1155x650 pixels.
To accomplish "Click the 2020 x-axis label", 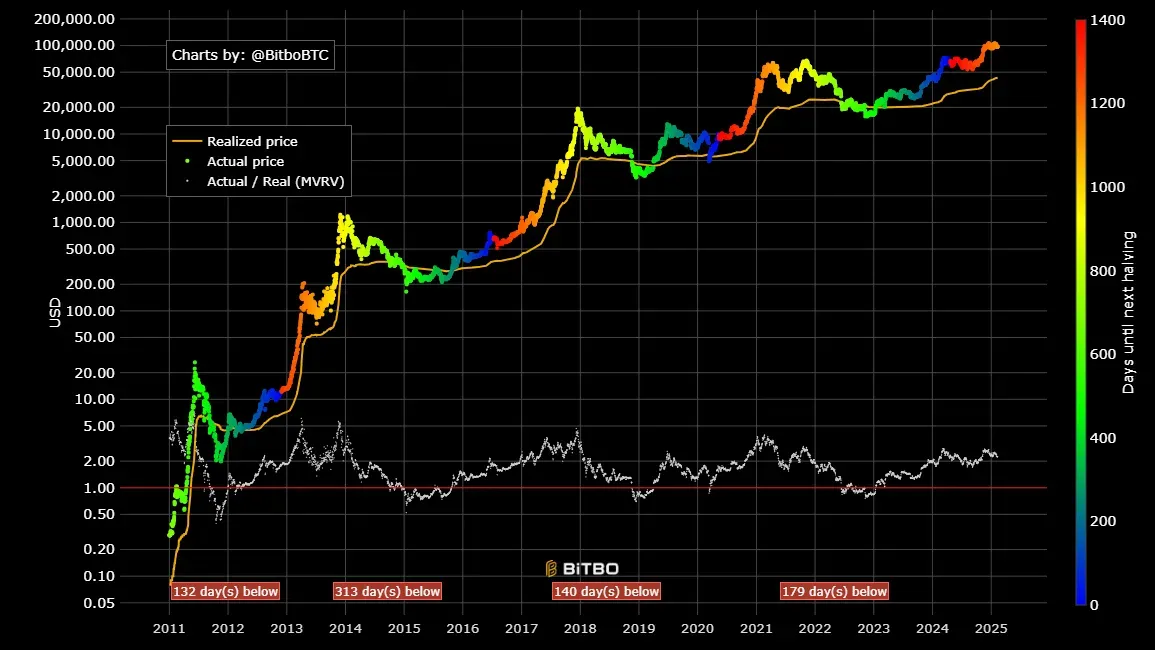I will [698, 629].
